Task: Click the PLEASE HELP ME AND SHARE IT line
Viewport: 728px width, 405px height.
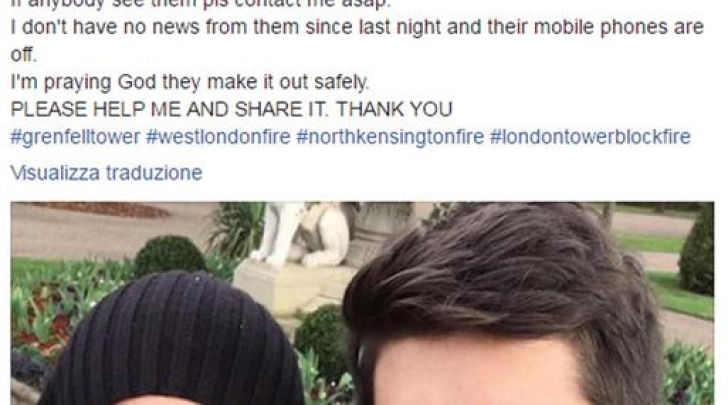Action: tap(231, 109)
